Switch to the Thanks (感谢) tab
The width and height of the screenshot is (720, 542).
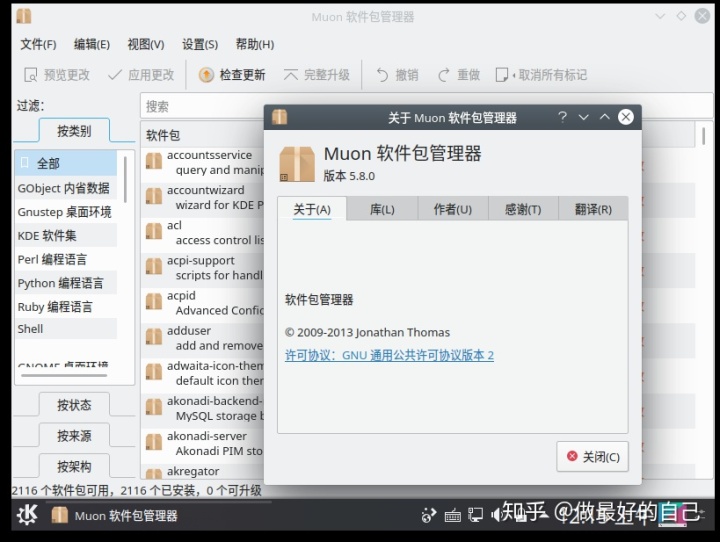tap(523, 209)
